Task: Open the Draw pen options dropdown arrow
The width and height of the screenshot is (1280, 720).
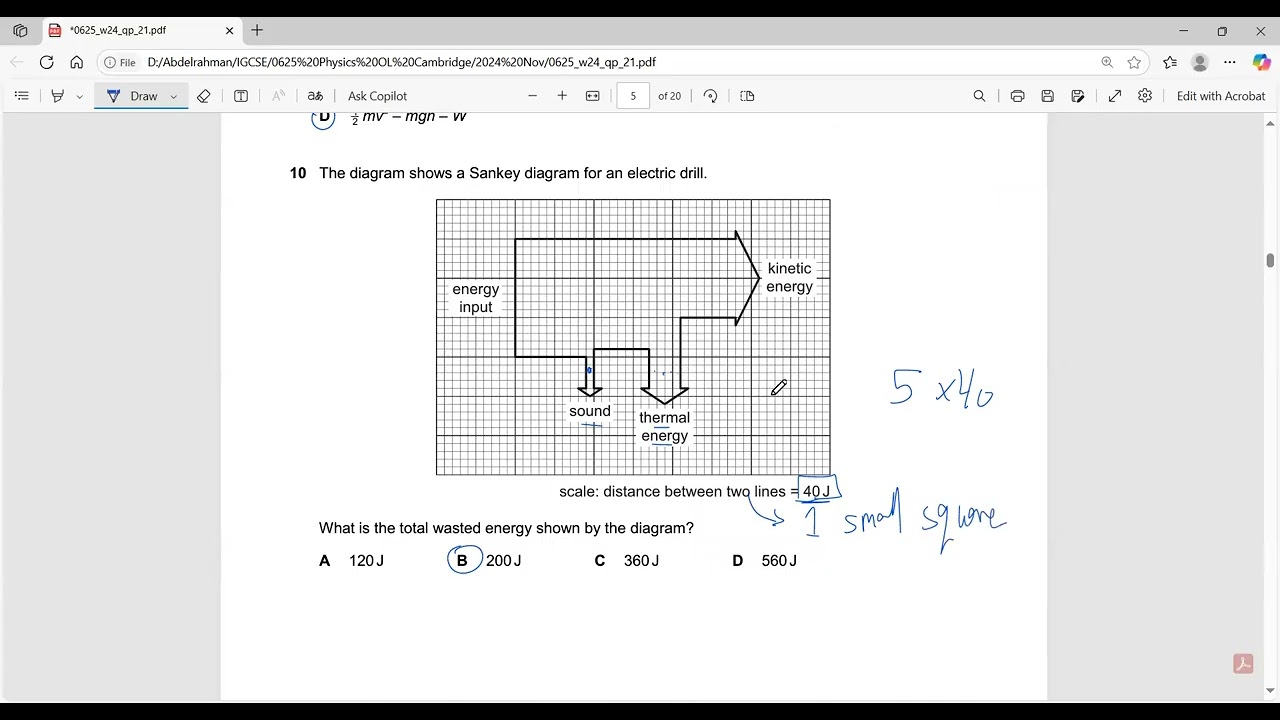Action: pyautogui.click(x=173, y=96)
